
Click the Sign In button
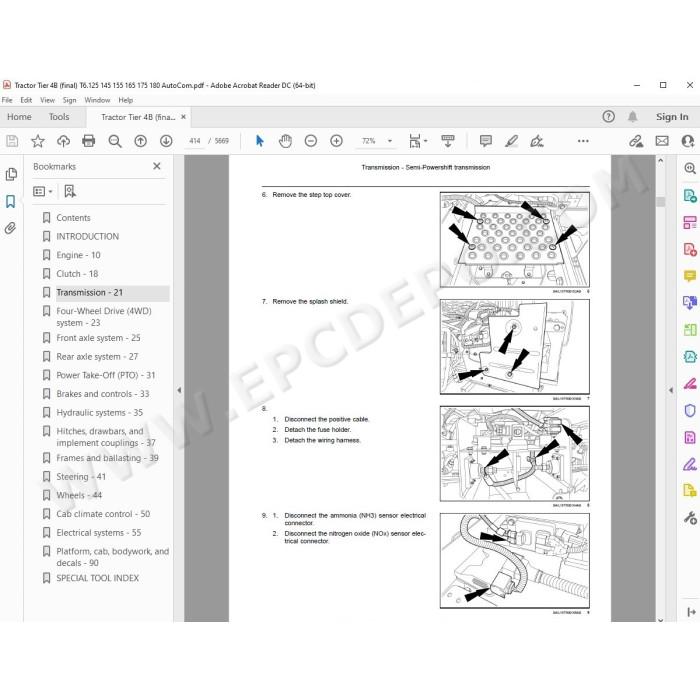pos(672,117)
